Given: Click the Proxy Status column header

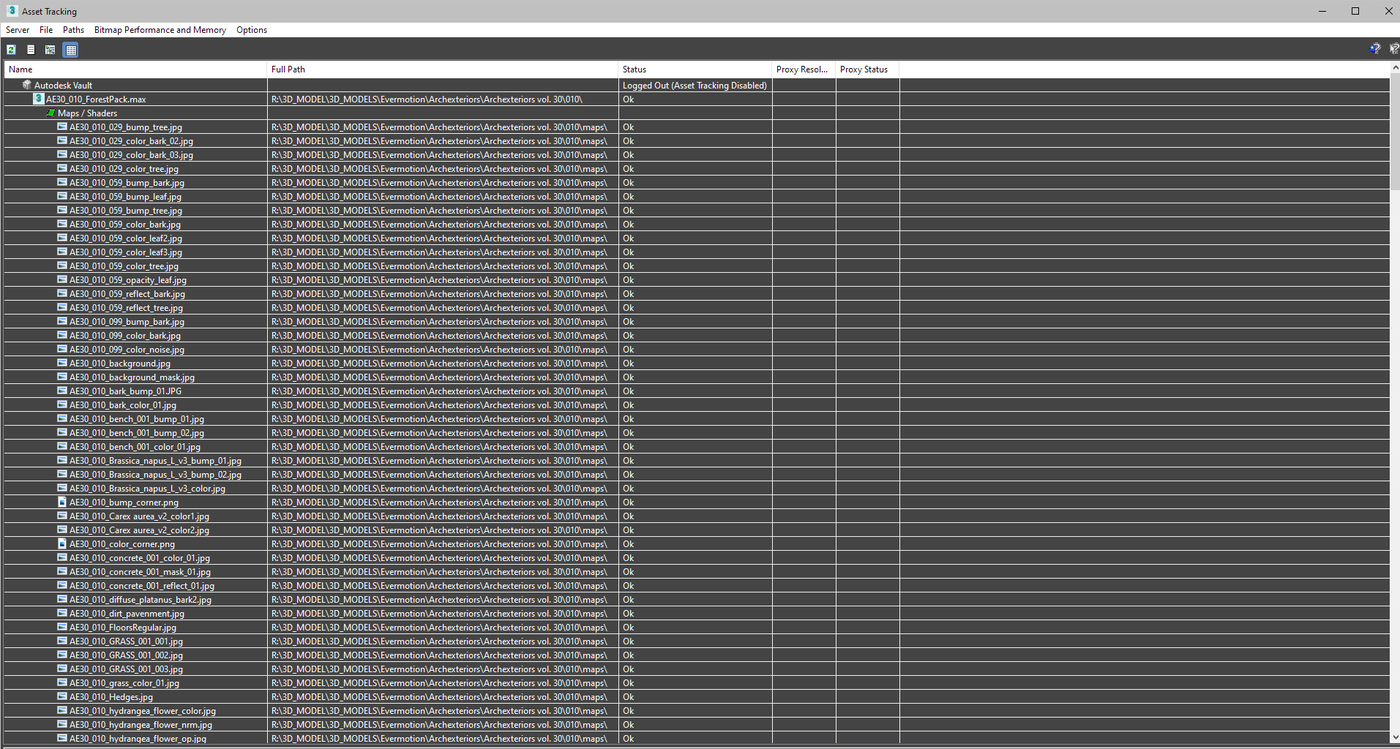Looking at the screenshot, I should tap(868, 70).
